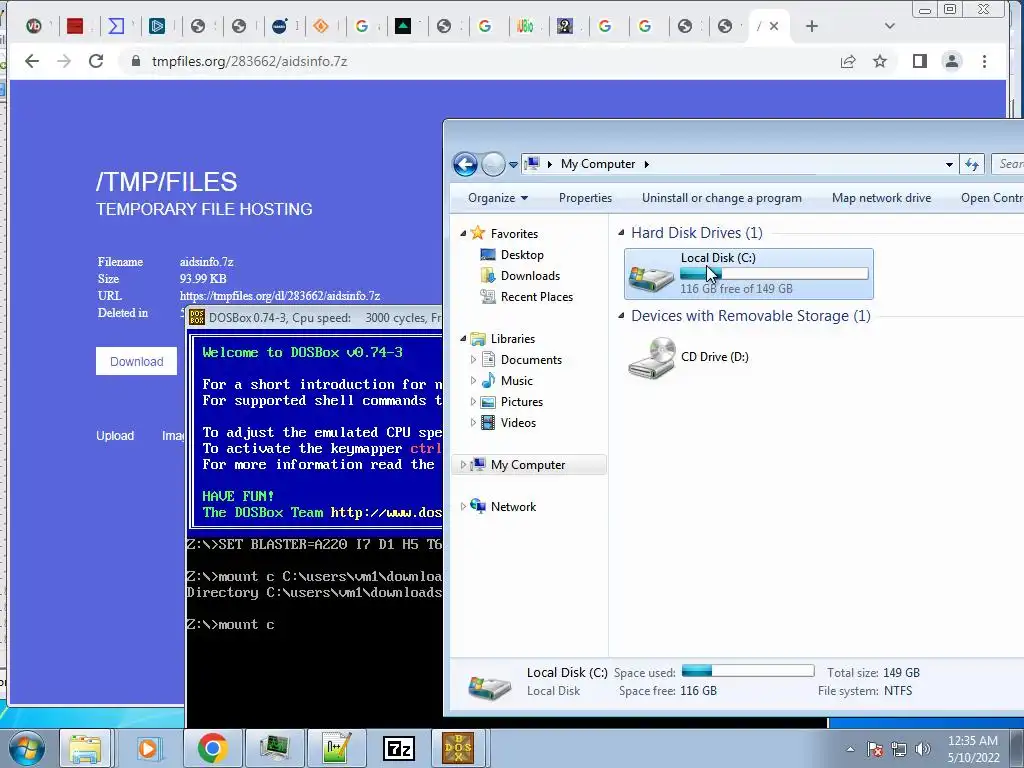Click the Upload link on tmpfiles page
The width and height of the screenshot is (1024, 768).
coord(115,436)
